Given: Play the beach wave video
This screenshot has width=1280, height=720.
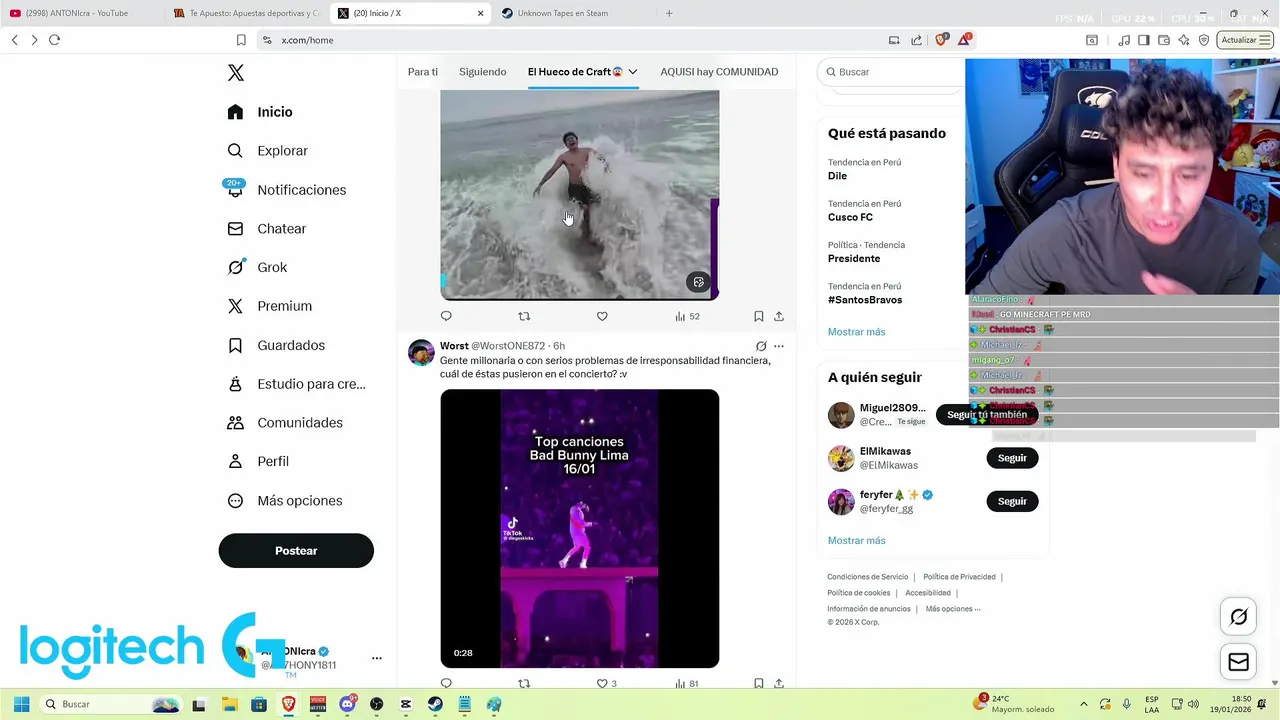Looking at the screenshot, I should (x=579, y=195).
